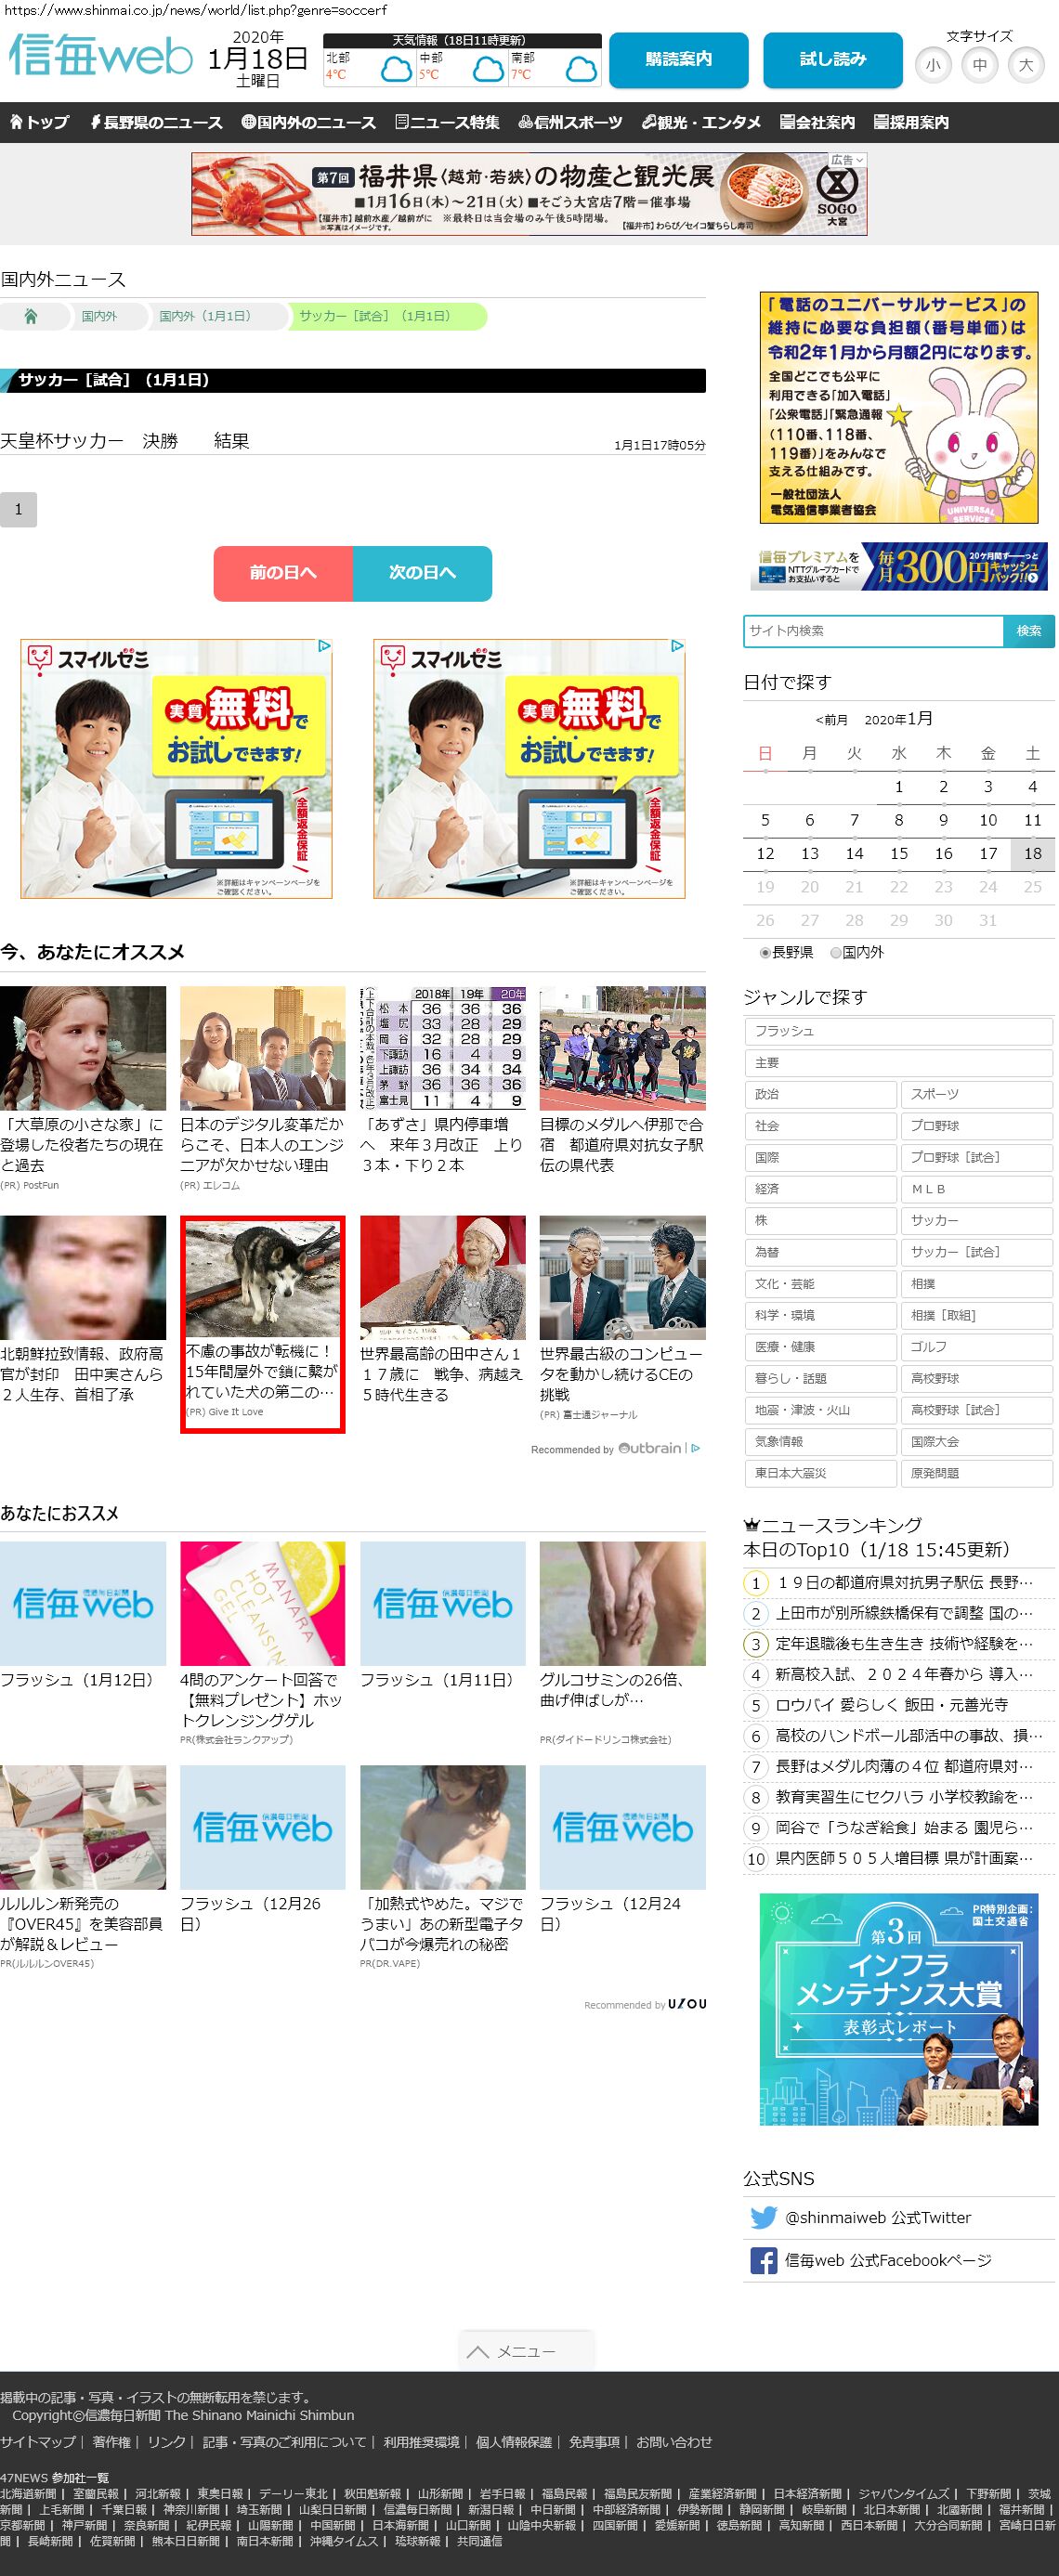This screenshot has width=1059, height=2576.
Task: Open the 政治 genre
Action: pyautogui.click(x=820, y=1094)
